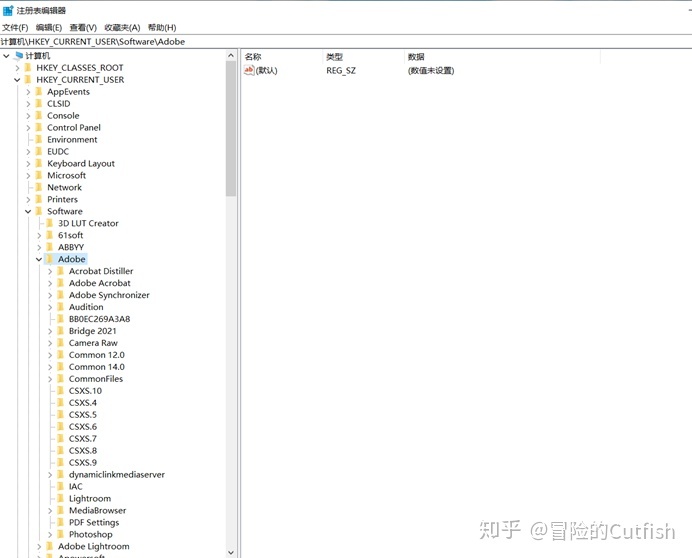Click the ABBYY folder icon
692x558 pixels.
coord(50,247)
